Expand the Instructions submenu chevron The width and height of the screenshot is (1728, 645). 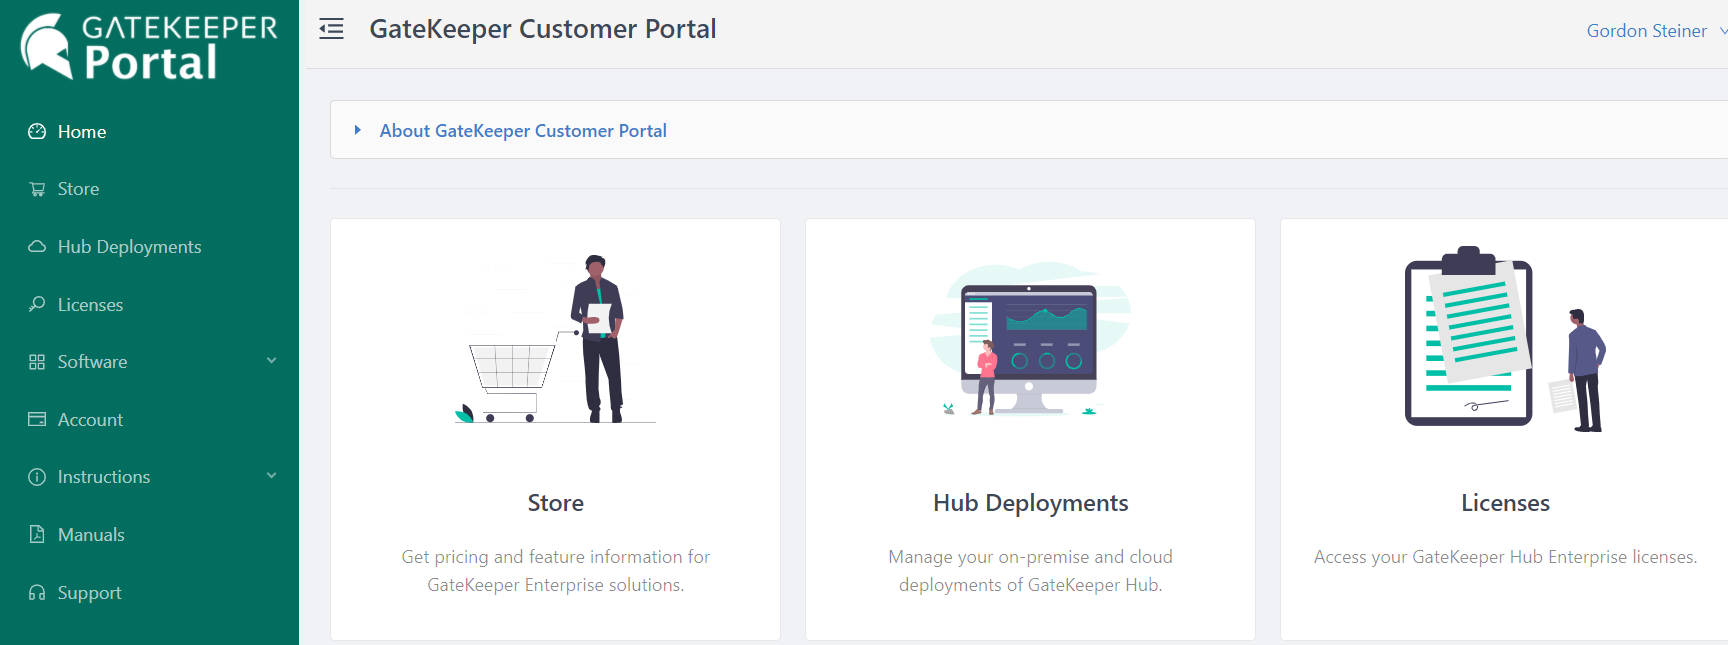click(x=271, y=476)
